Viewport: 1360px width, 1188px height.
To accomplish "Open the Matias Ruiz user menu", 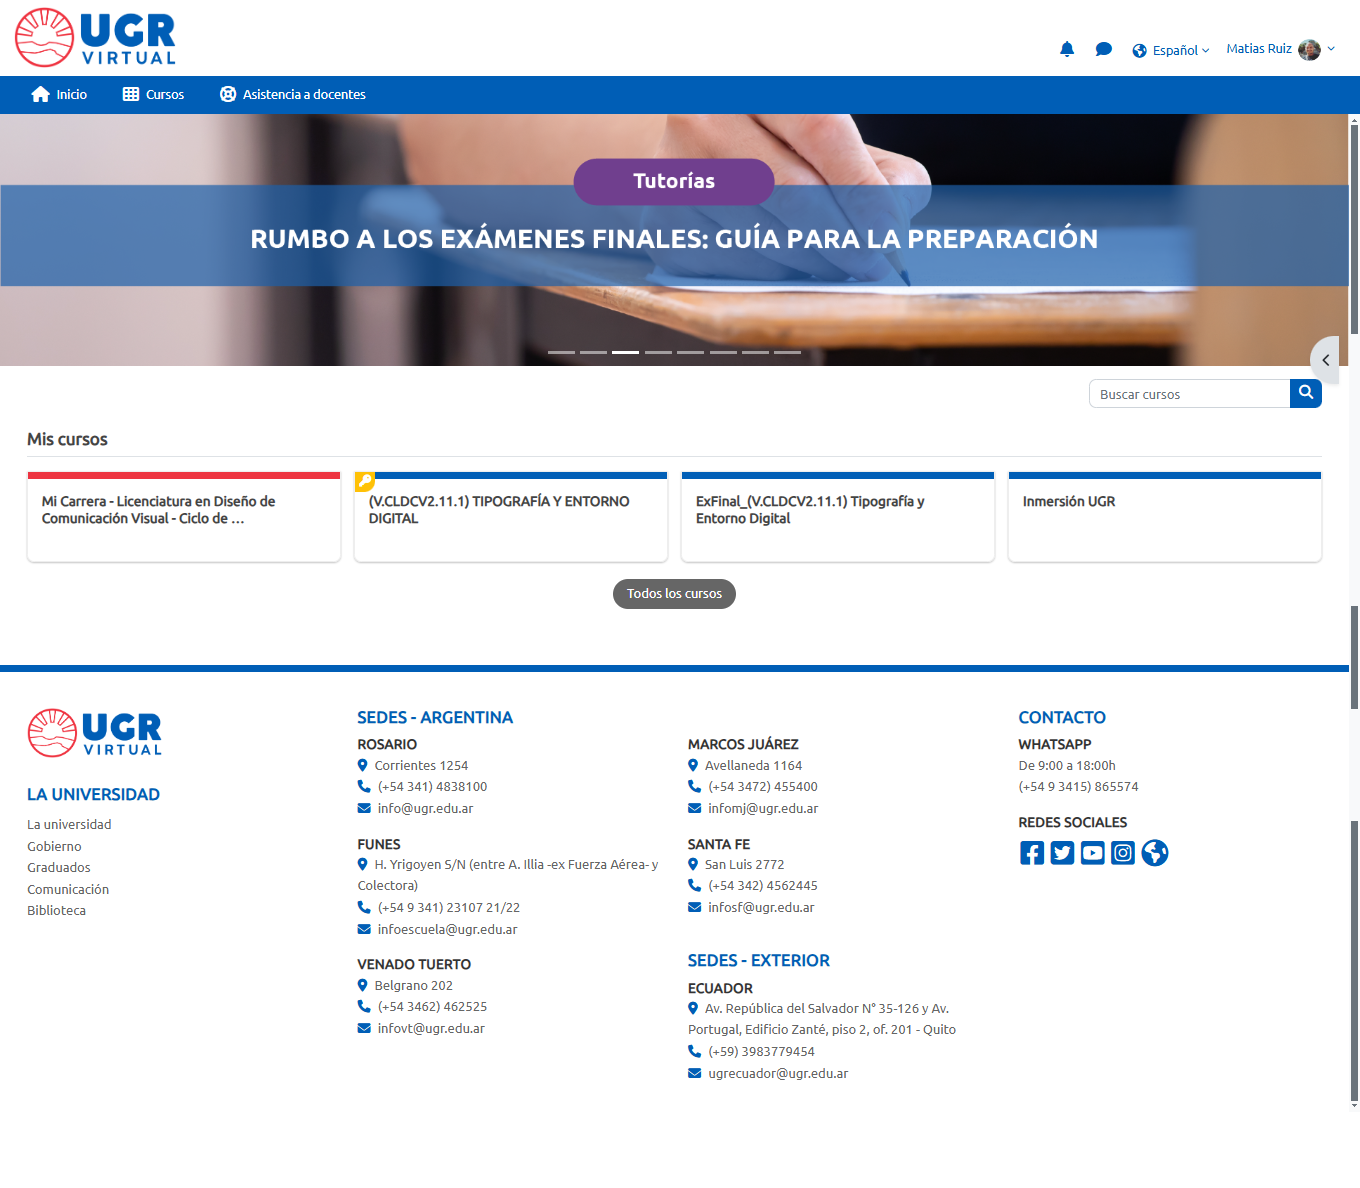I will click(x=1280, y=49).
